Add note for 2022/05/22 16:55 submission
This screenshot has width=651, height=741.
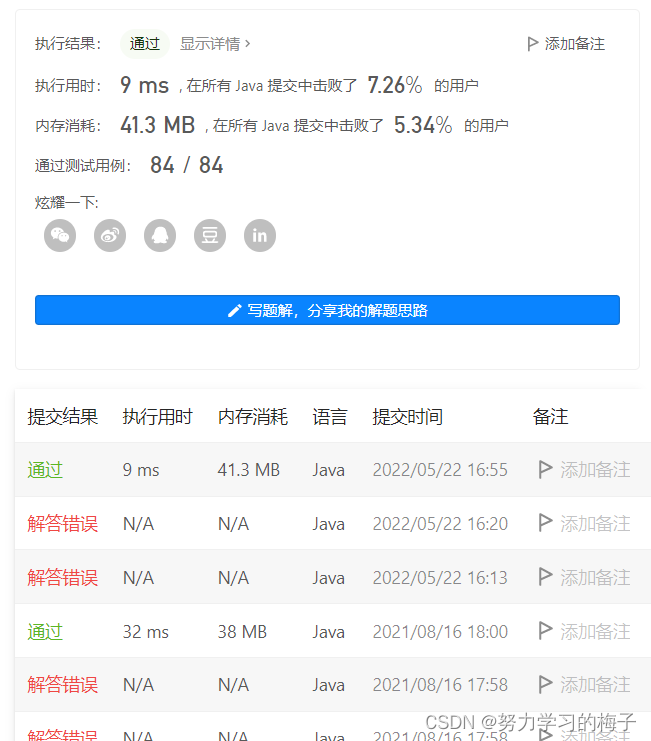click(x=595, y=470)
